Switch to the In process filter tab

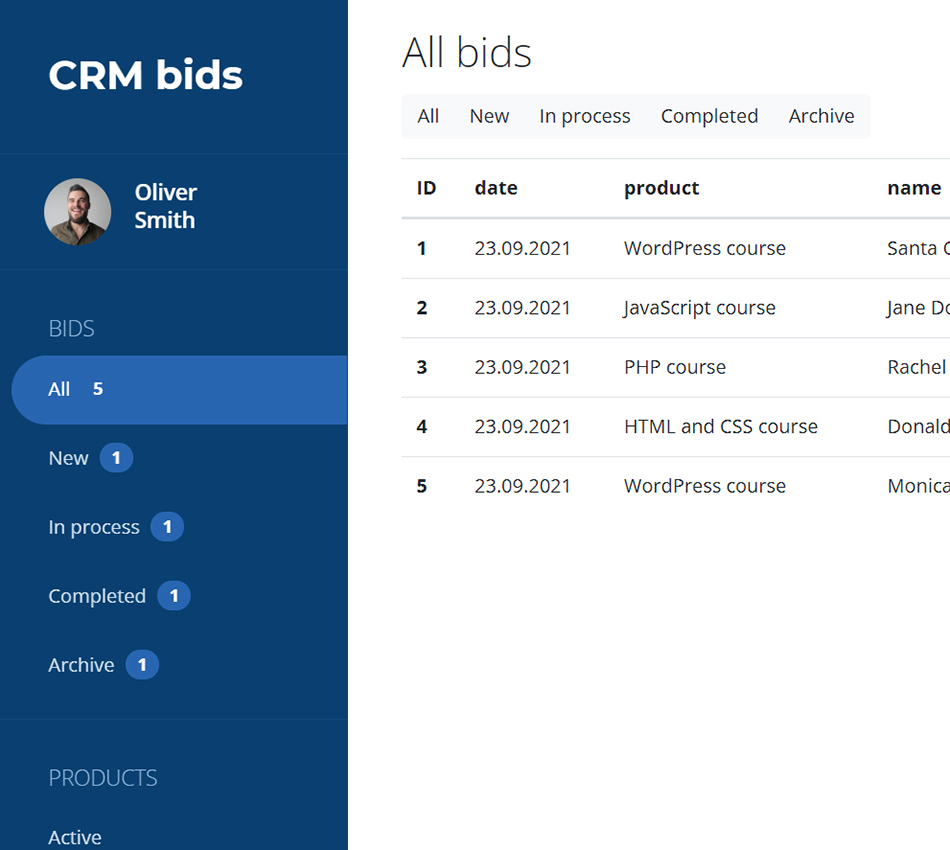click(x=584, y=116)
